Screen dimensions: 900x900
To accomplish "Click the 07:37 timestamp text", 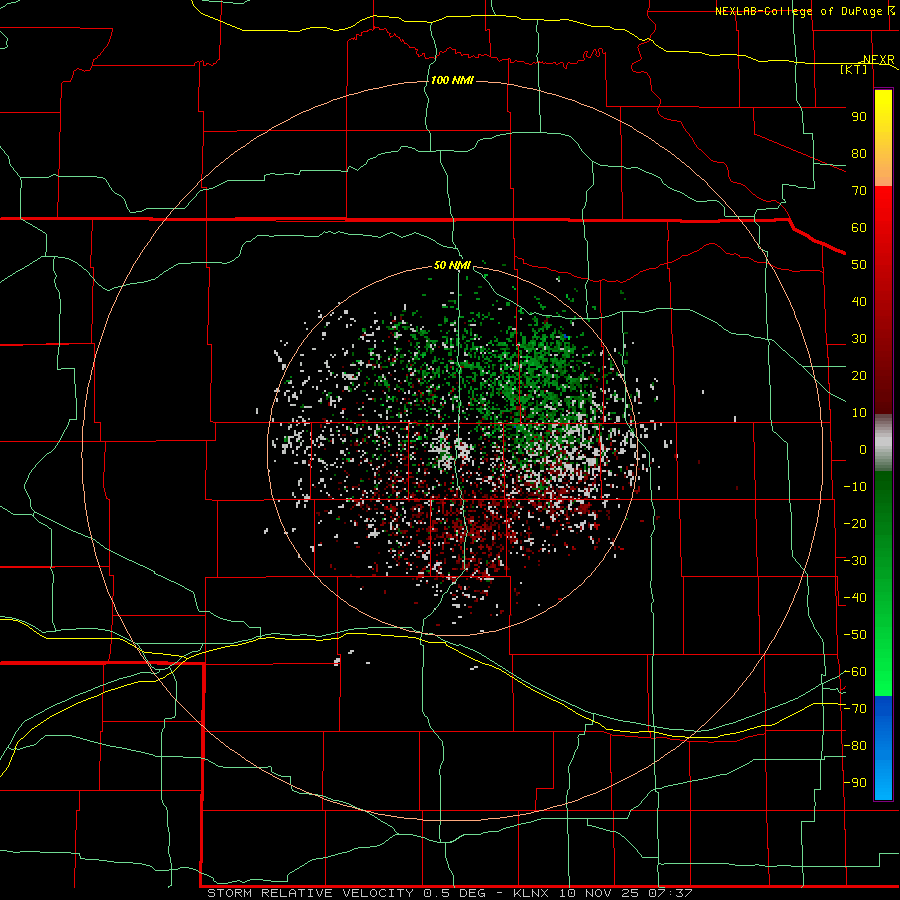I will coord(669,893).
